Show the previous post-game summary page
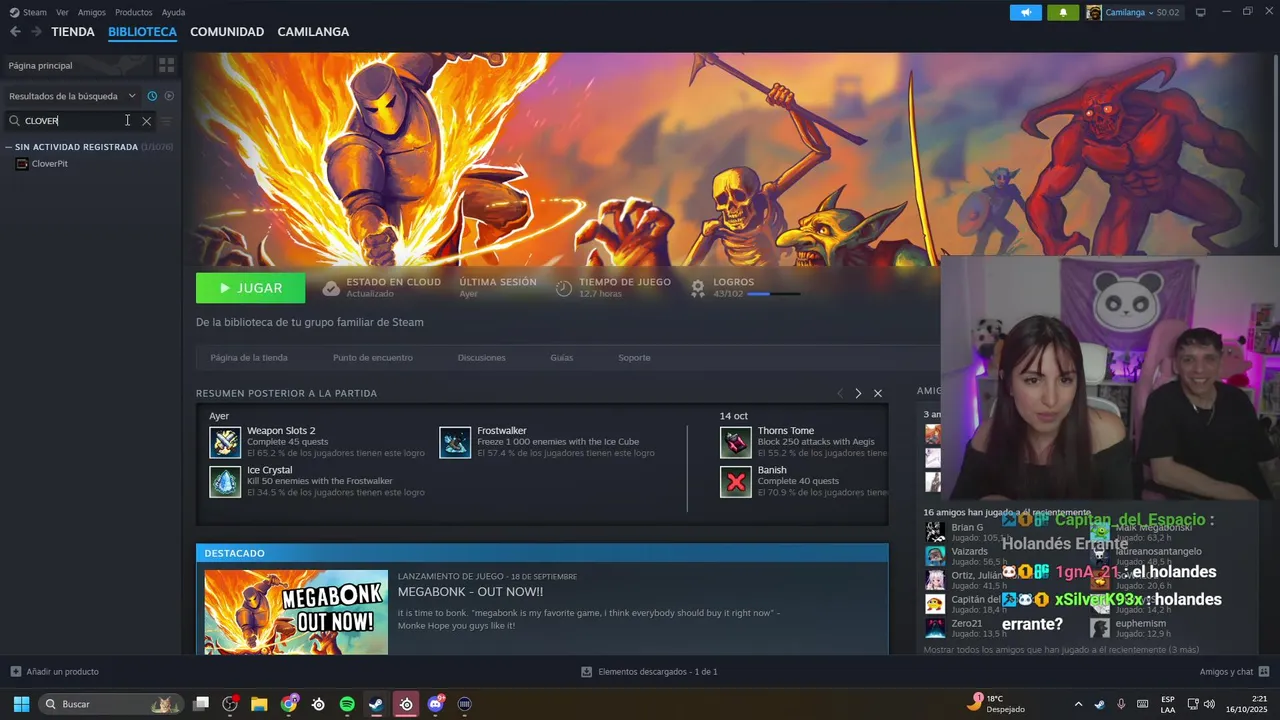 click(840, 393)
